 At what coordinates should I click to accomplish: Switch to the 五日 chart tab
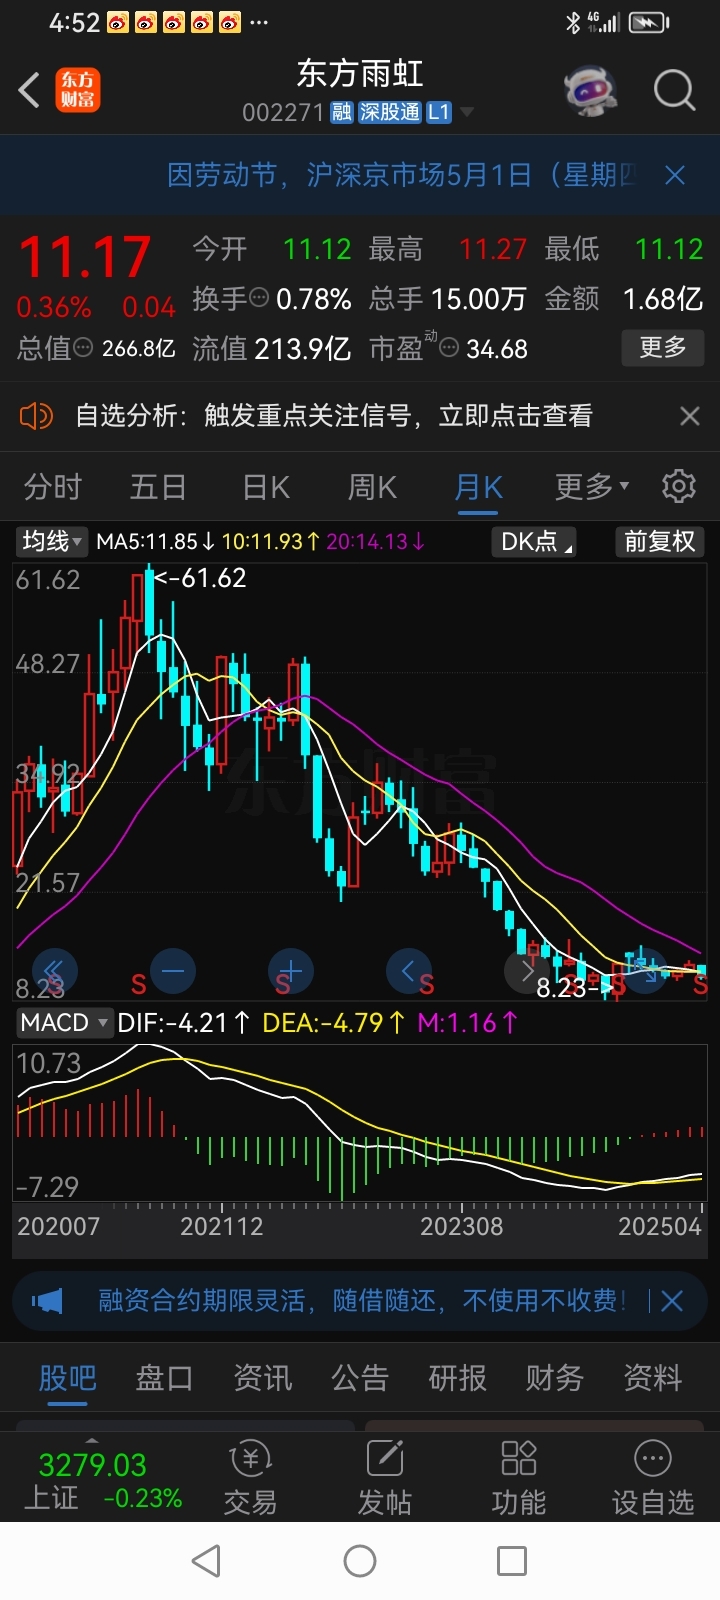[158, 487]
